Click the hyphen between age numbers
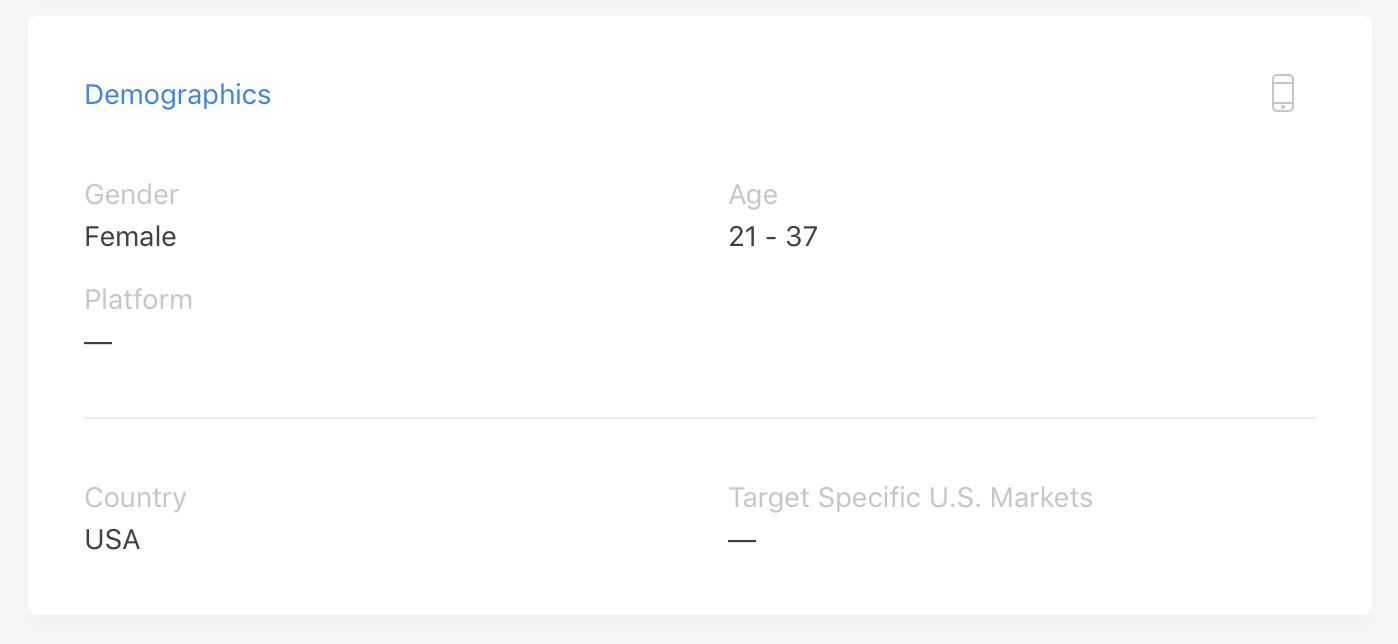 (x=772, y=238)
